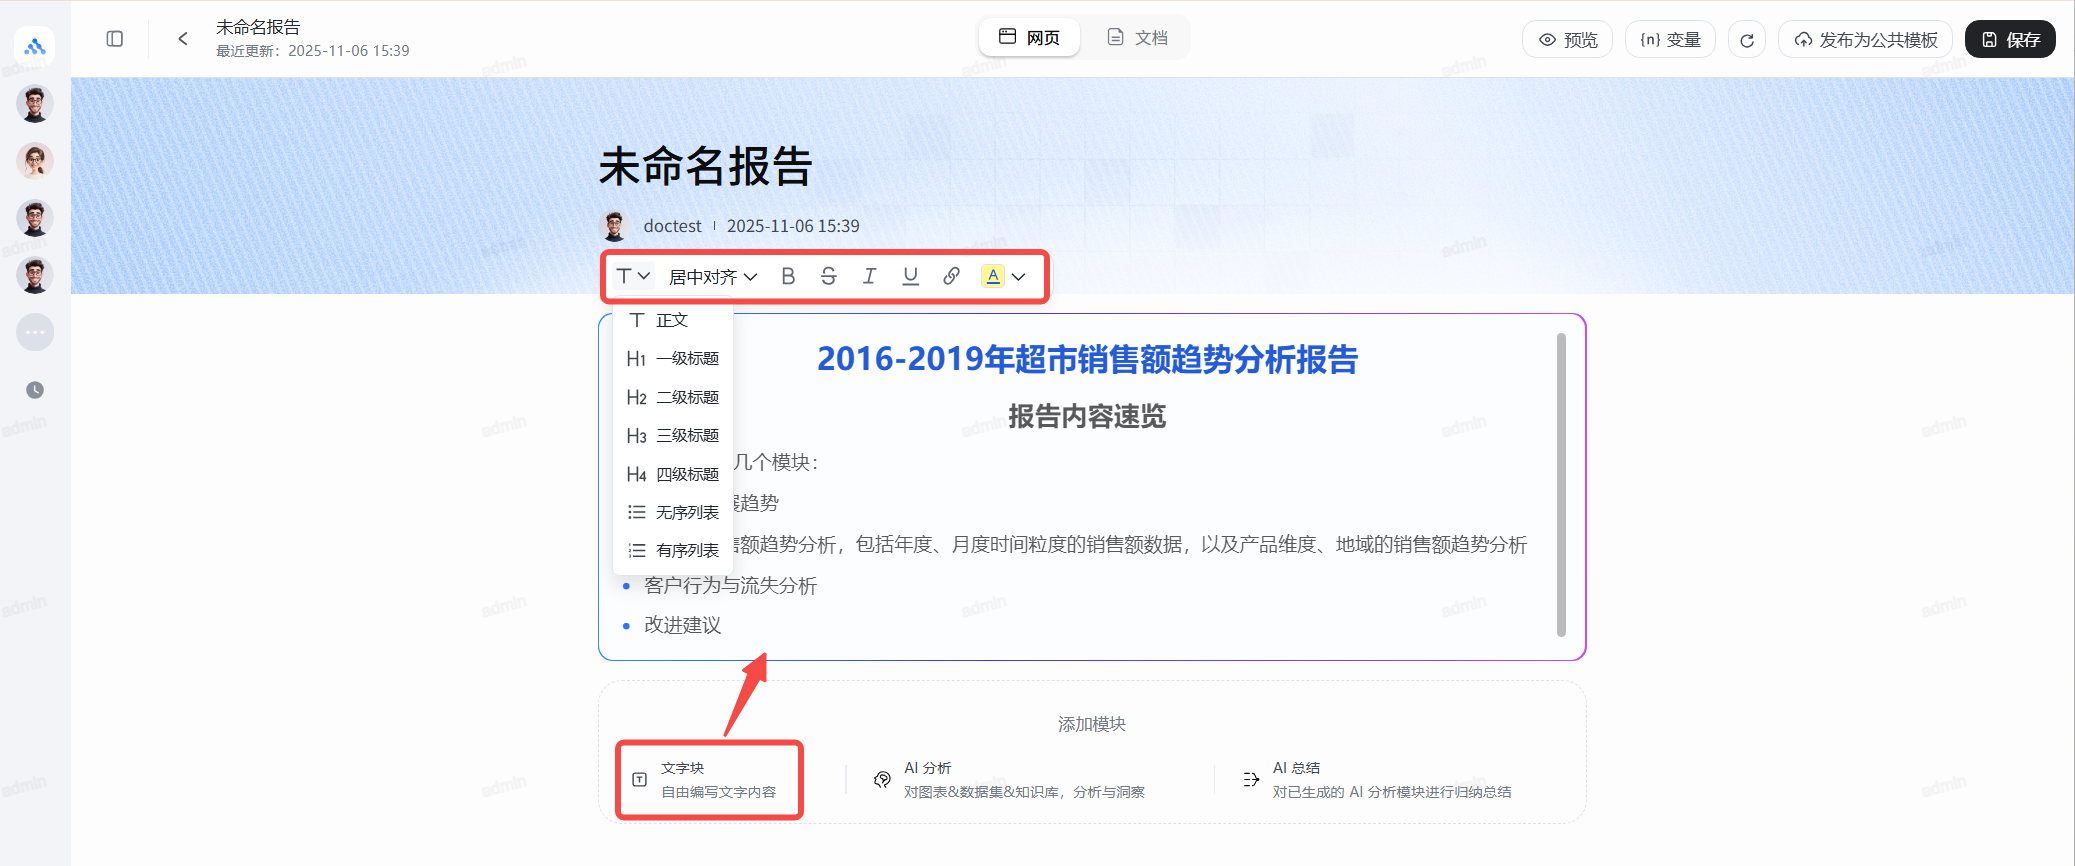Add a 文字块 text block module
This screenshot has height=866, width=2075.
click(709, 780)
